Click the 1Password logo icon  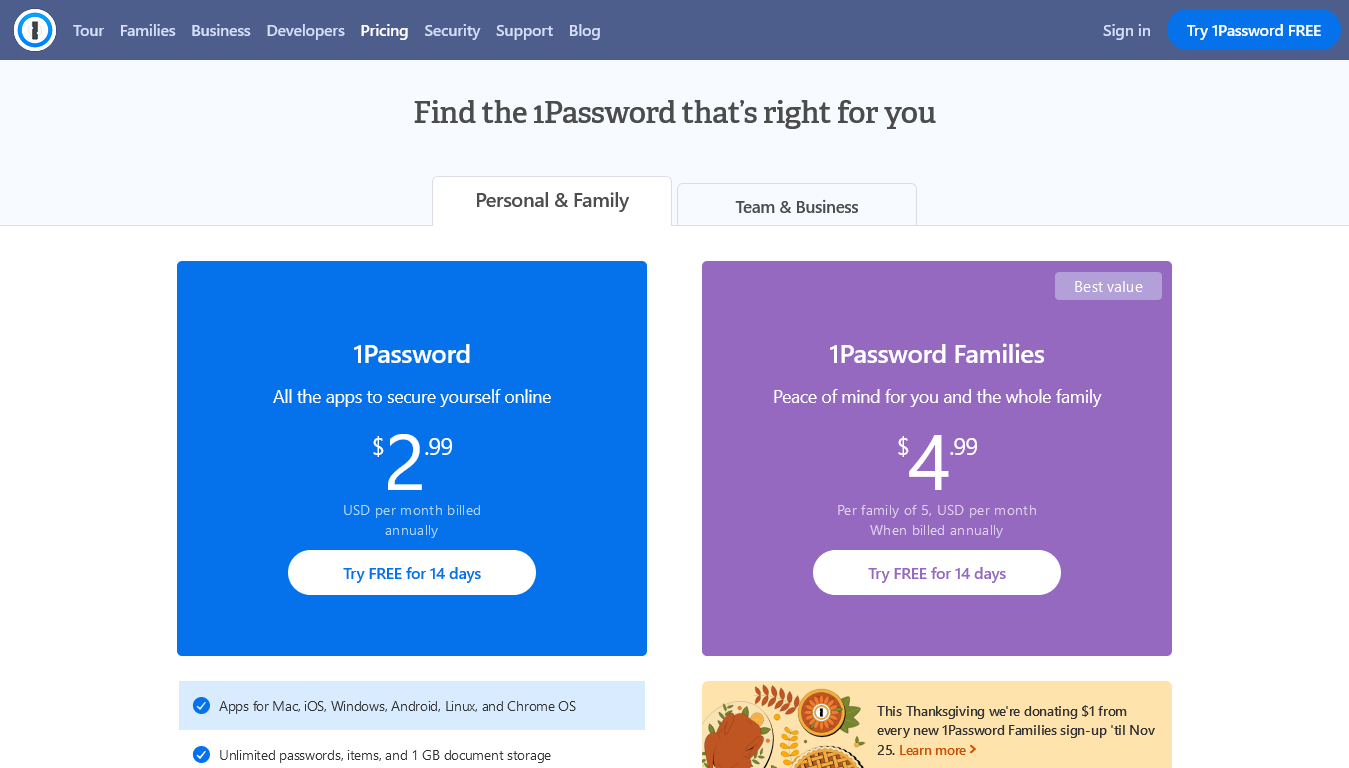(34, 30)
